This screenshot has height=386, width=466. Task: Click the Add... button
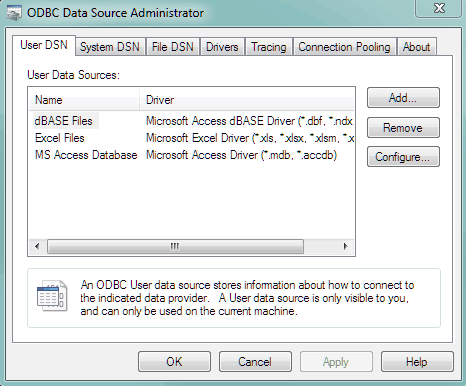tap(403, 98)
